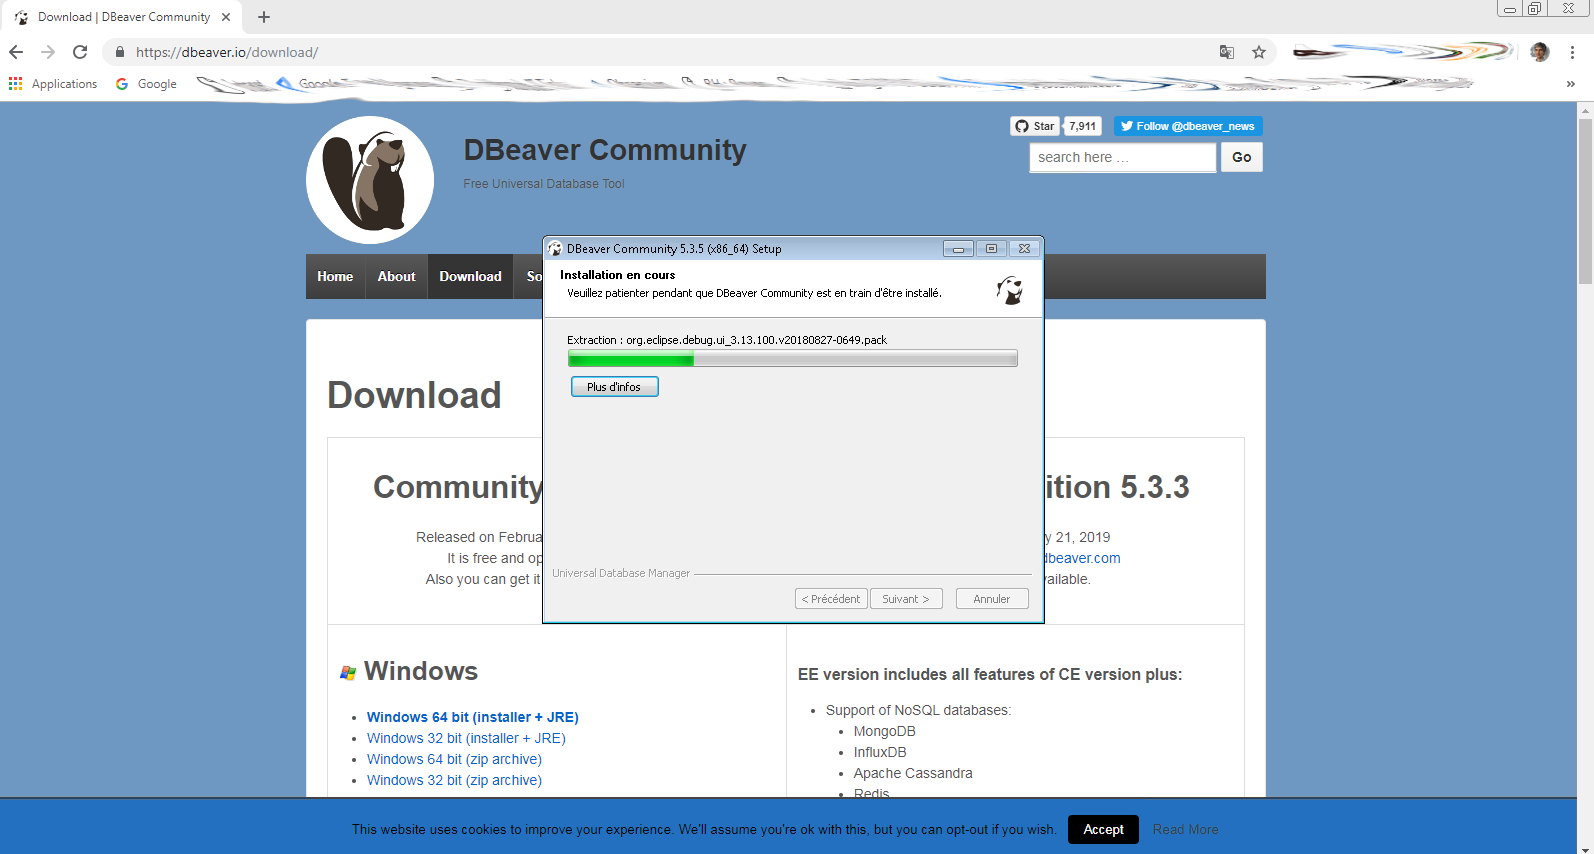Click the browser back arrow

[16, 52]
